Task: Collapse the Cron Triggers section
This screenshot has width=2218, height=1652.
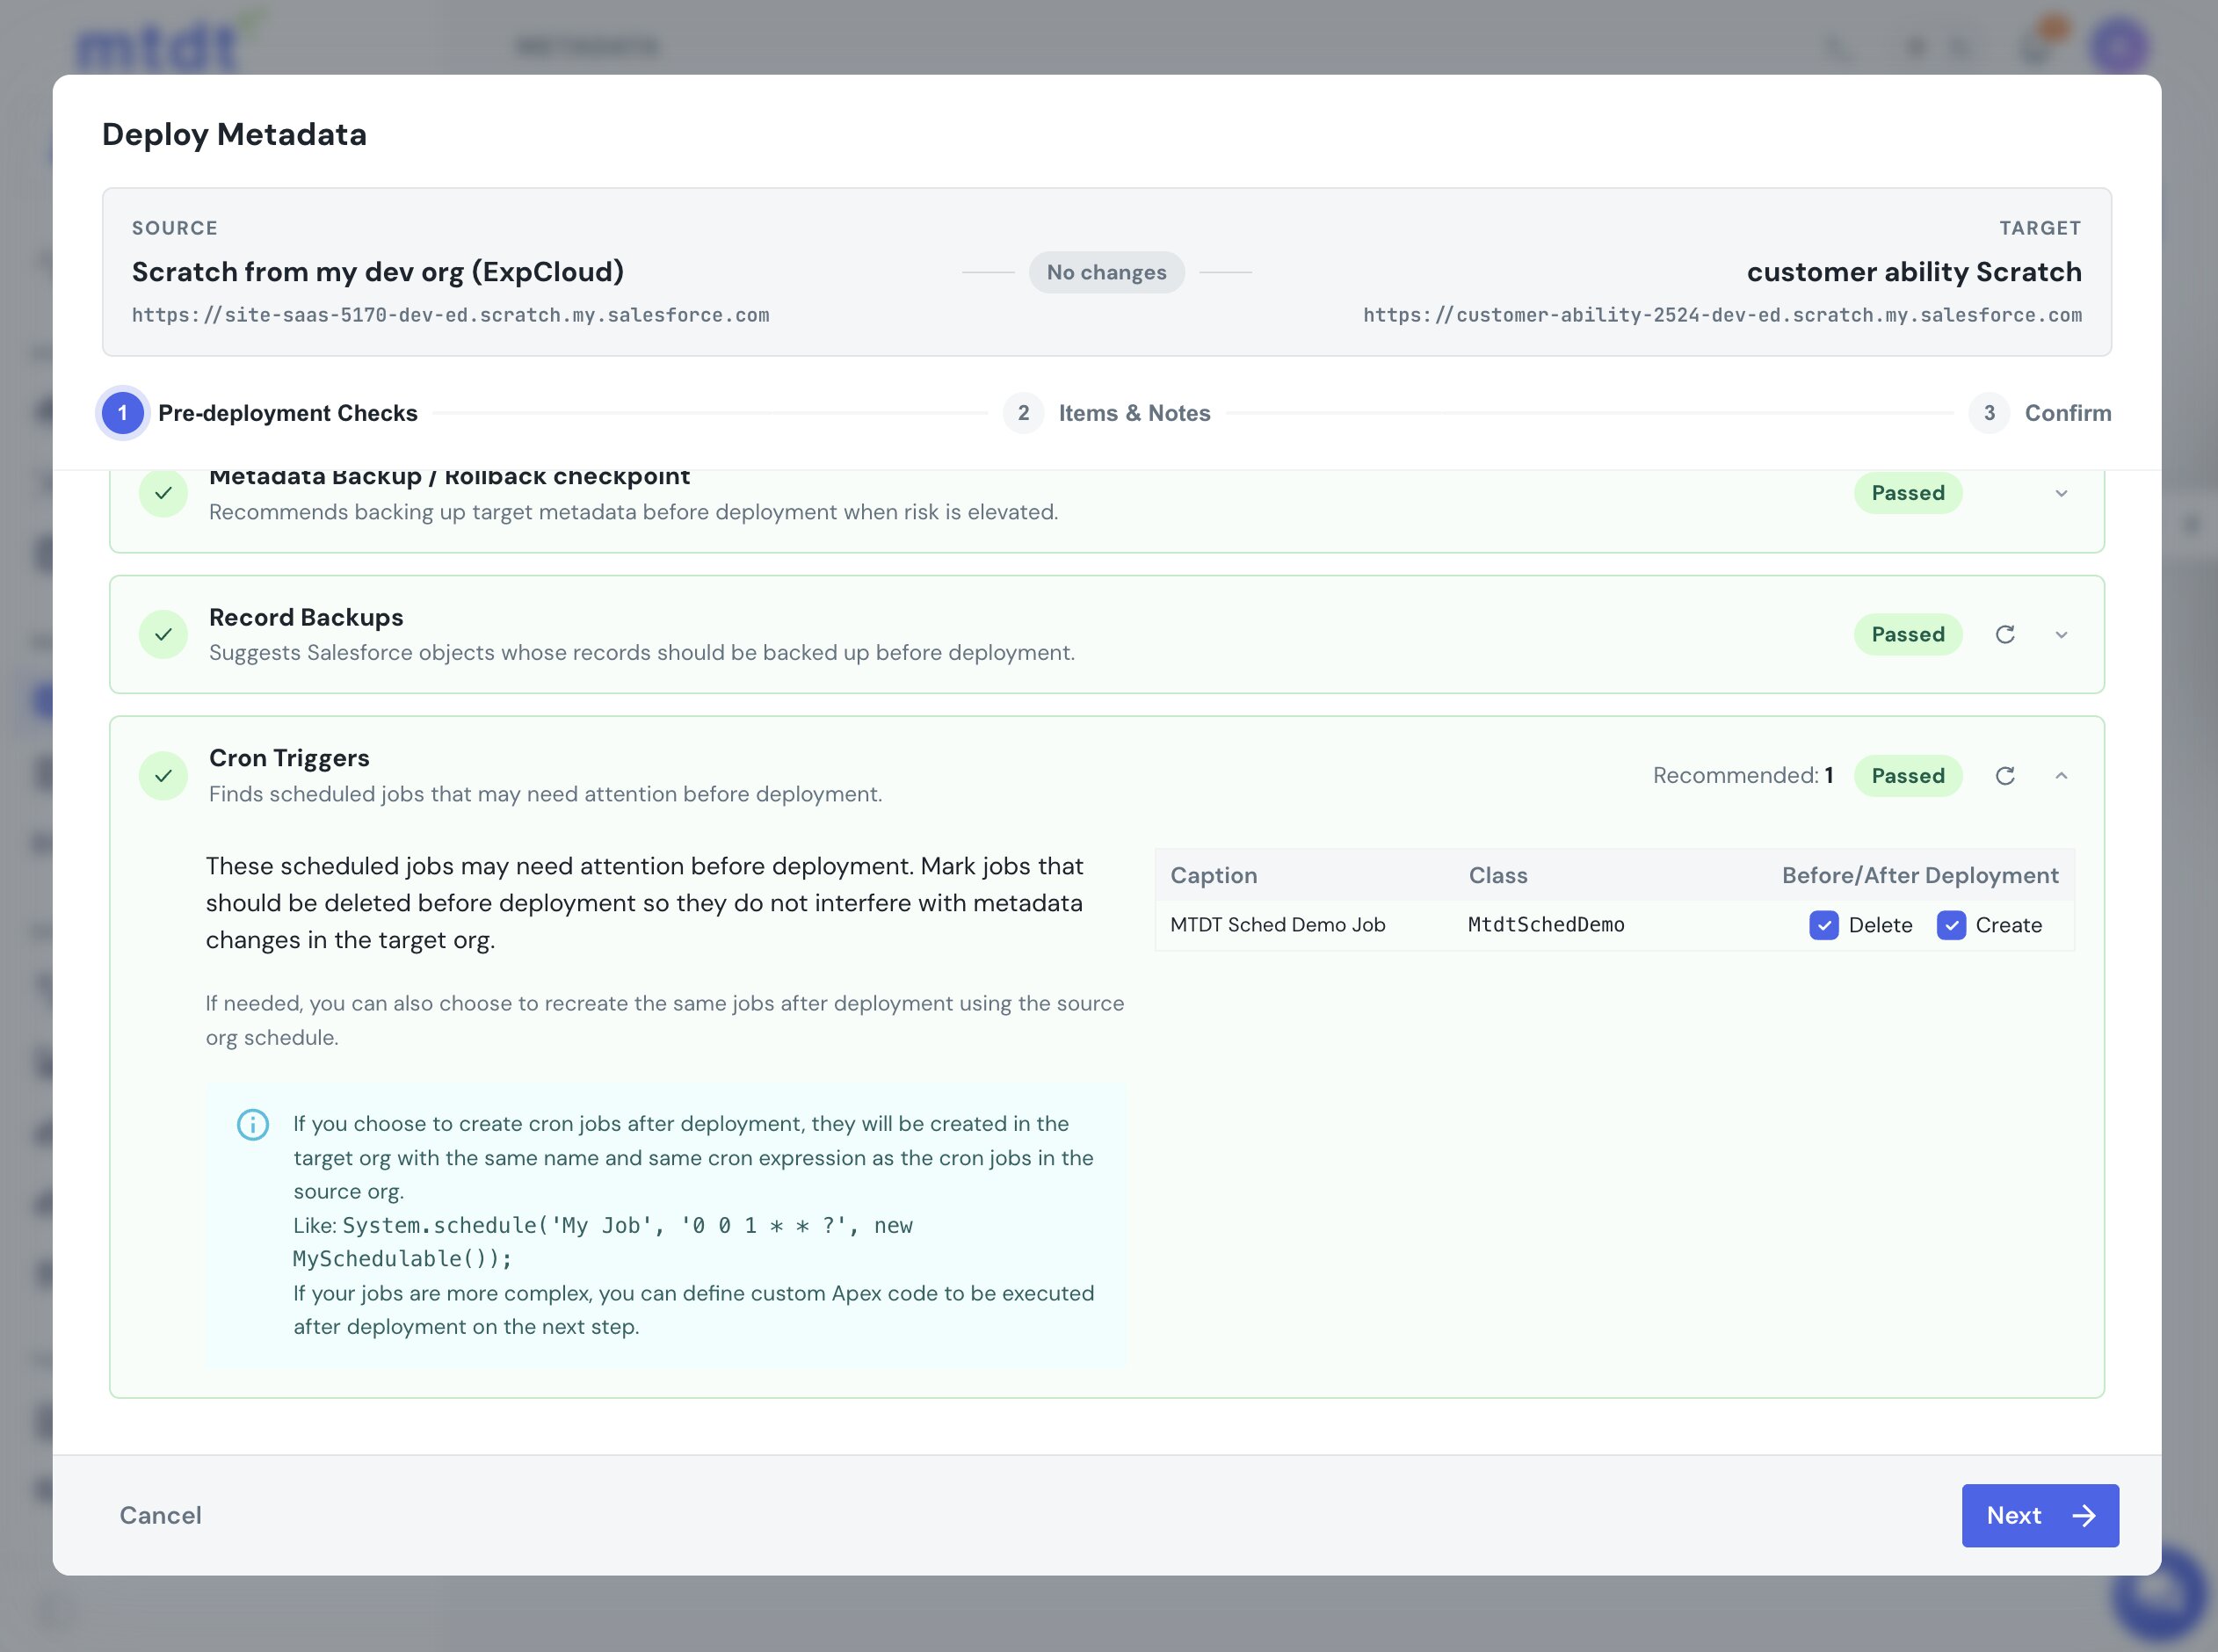Action: coord(2061,776)
